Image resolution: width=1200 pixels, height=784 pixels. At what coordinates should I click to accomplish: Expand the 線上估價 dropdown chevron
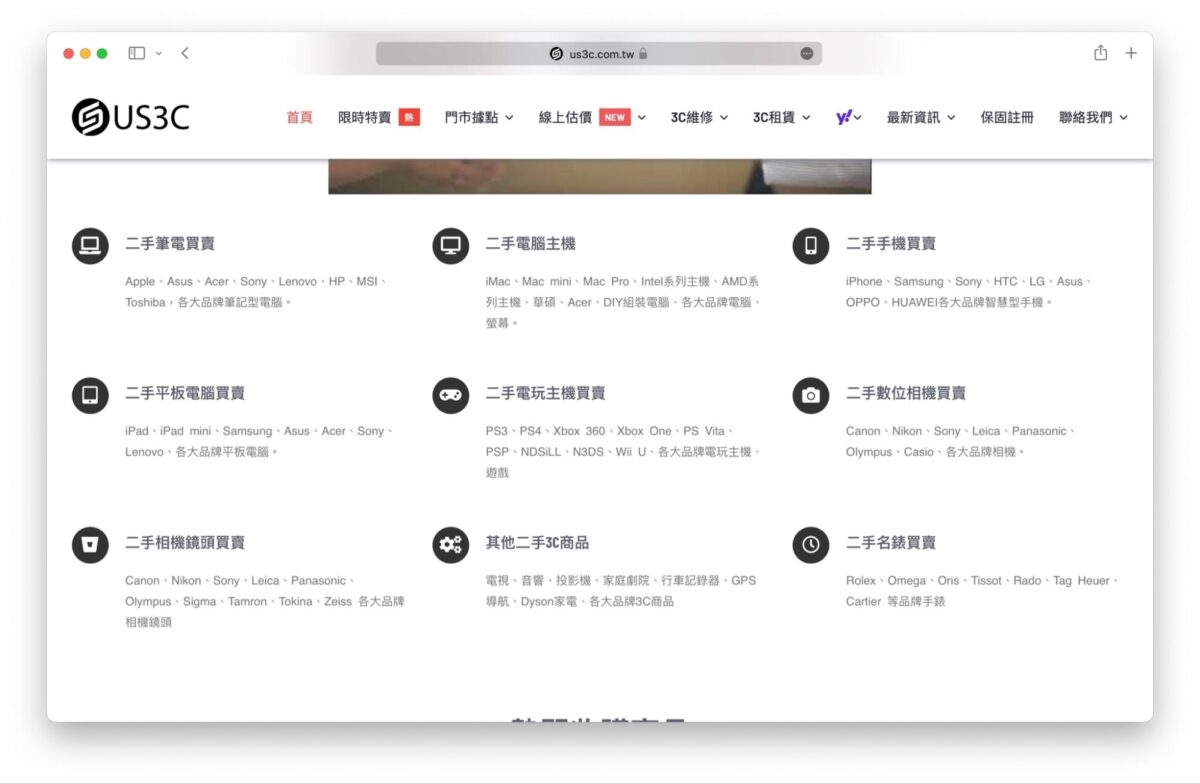[642, 117]
